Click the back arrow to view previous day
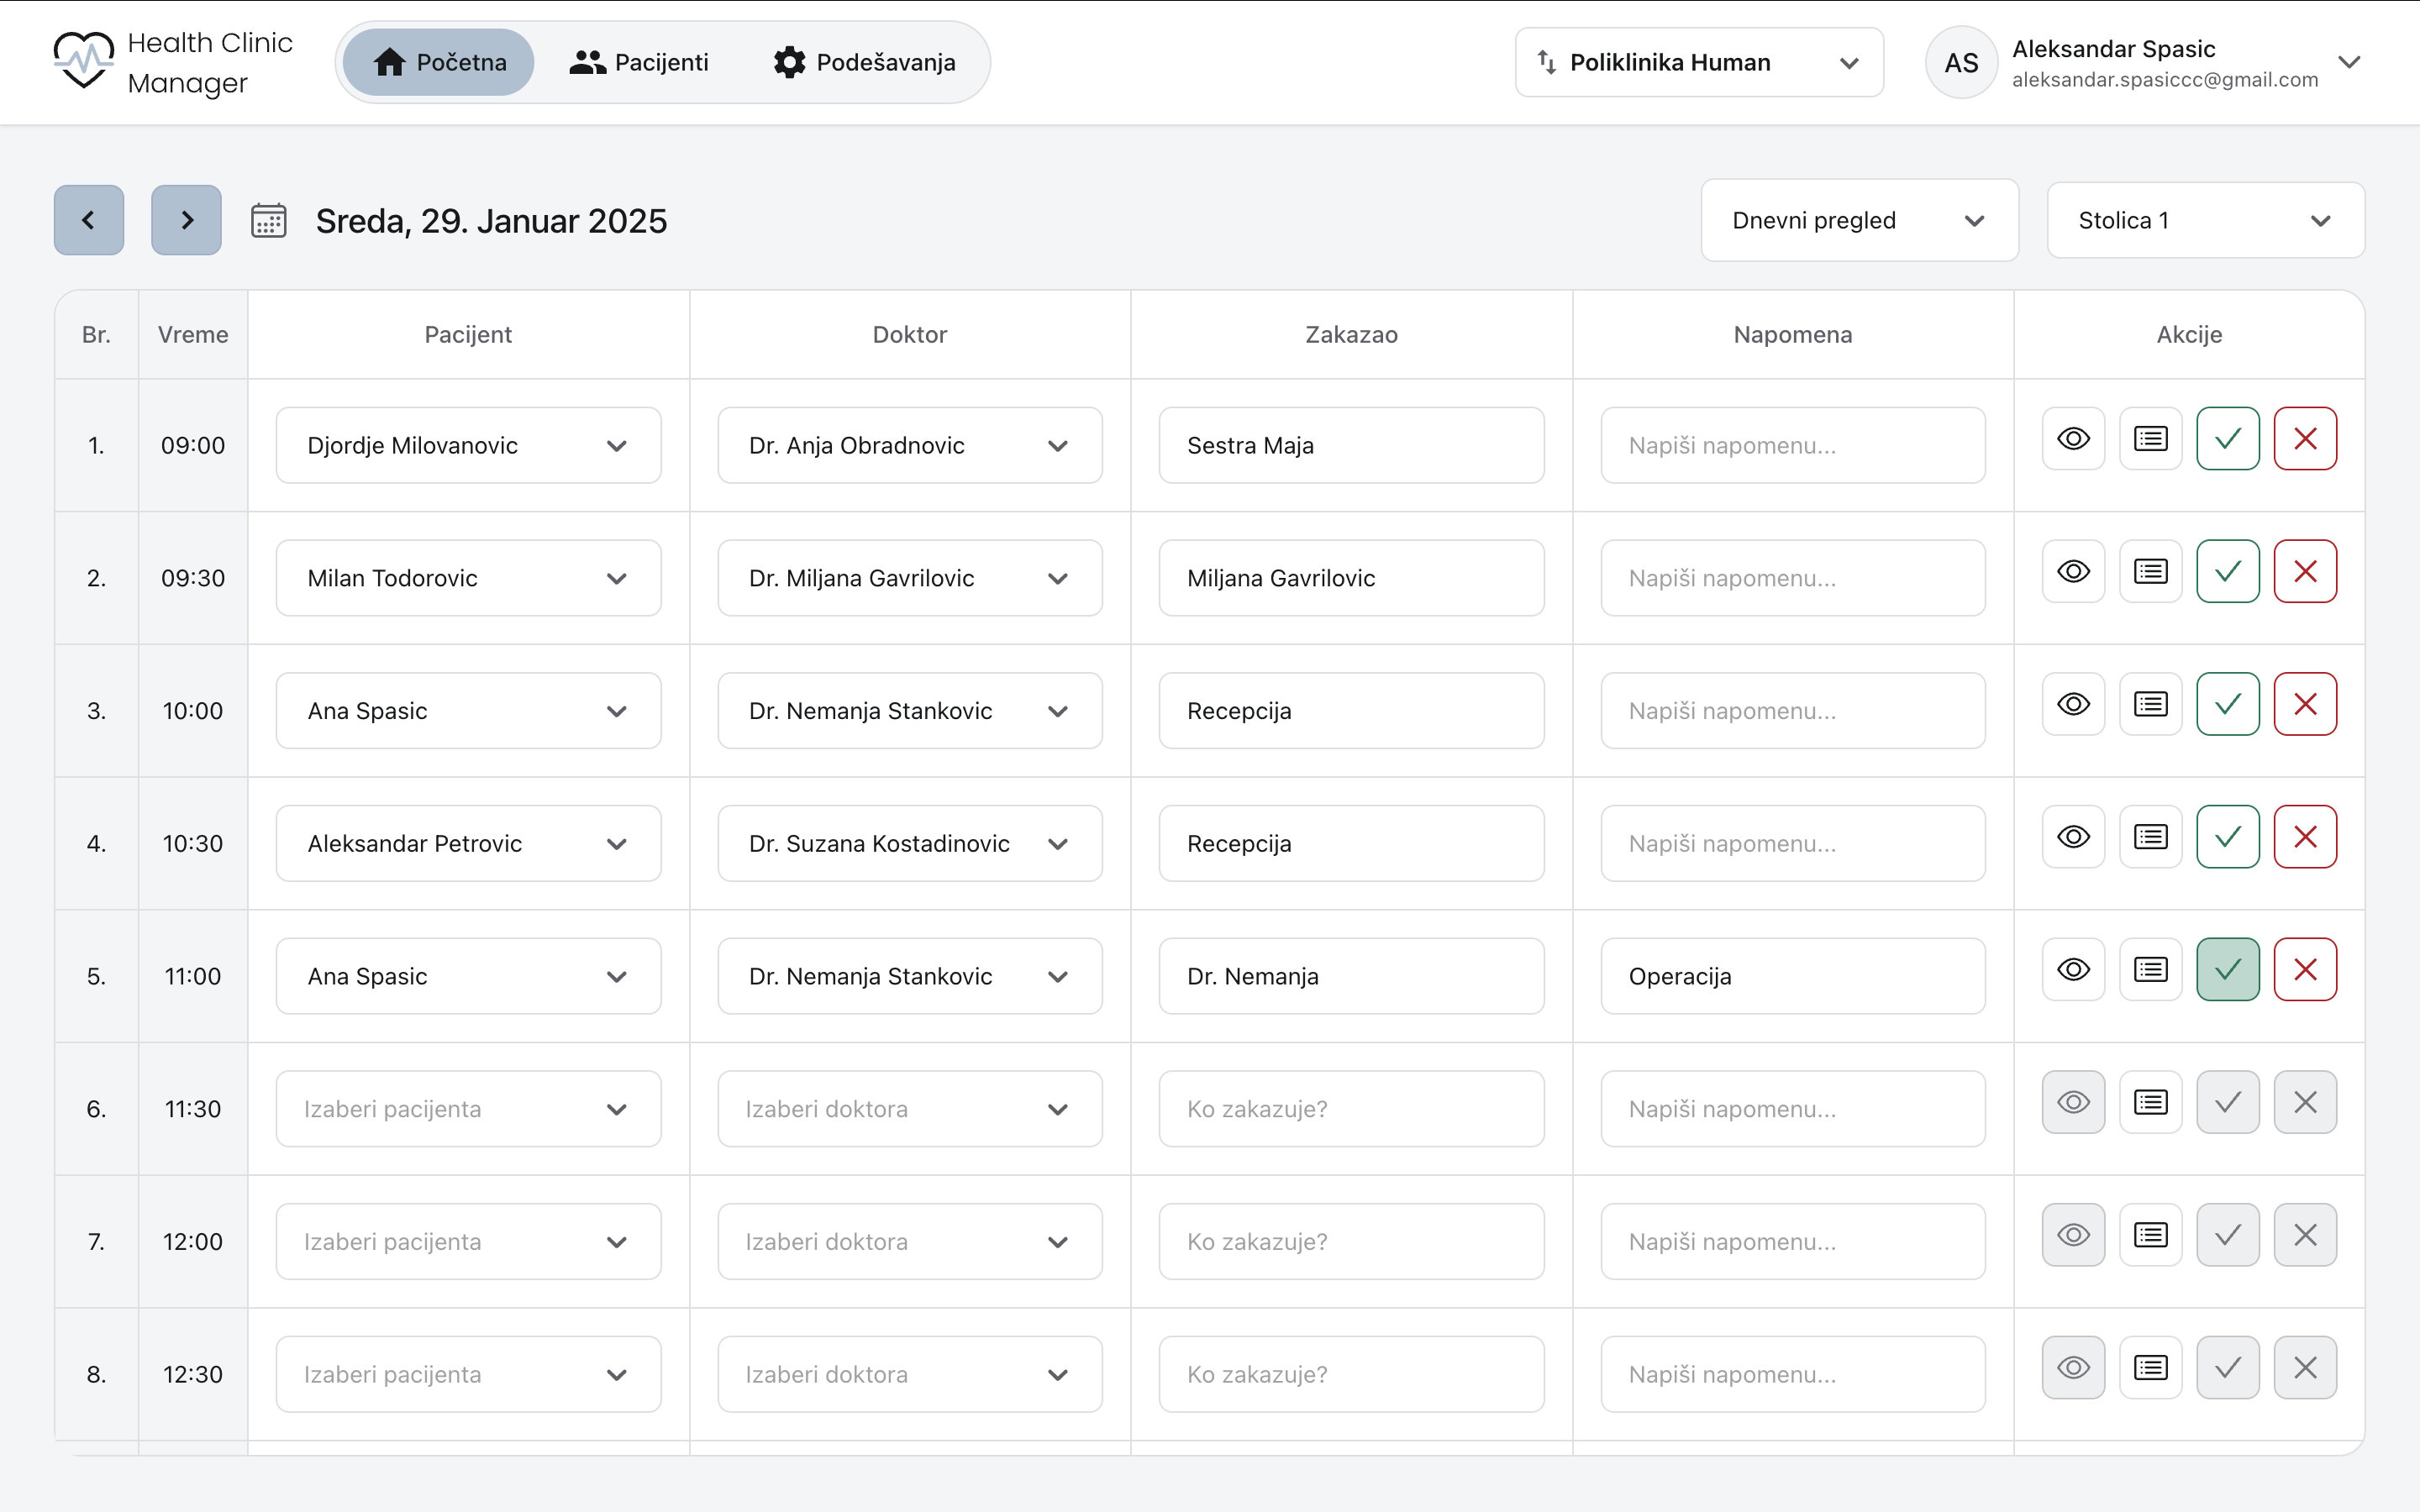 [88, 220]
